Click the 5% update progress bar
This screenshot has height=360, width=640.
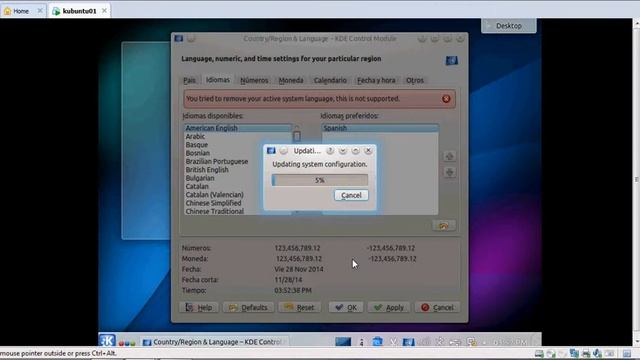click(x=320, y=180)
